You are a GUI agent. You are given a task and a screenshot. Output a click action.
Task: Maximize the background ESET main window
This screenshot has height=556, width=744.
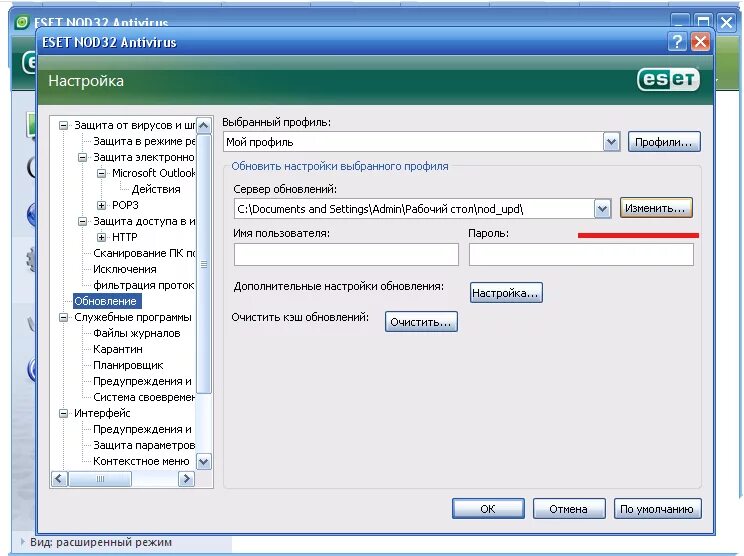[703, 21]
